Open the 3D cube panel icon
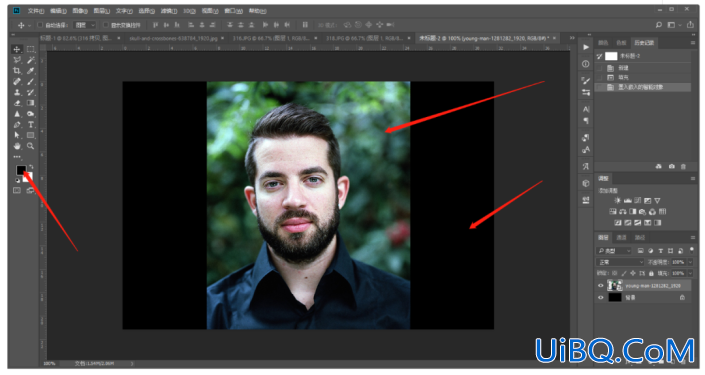 [x=585, y=183]
